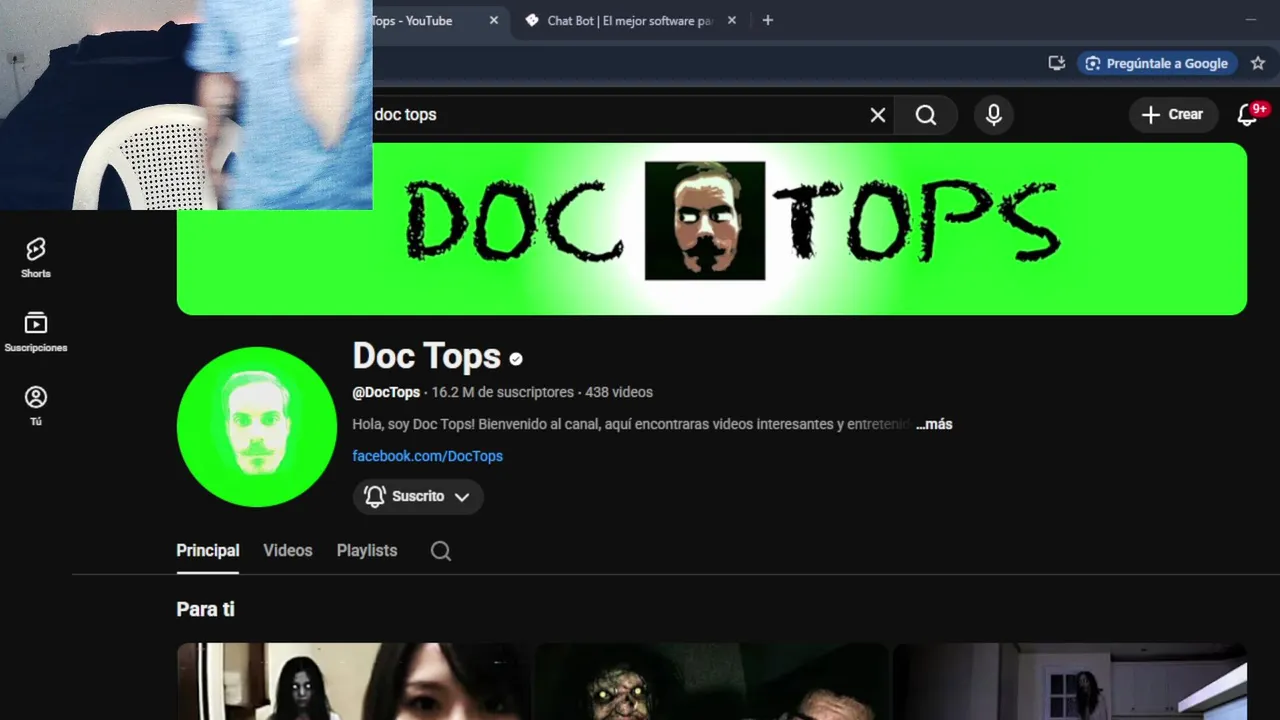Open the middle Para ti video thumbnail

click(712, 682)
